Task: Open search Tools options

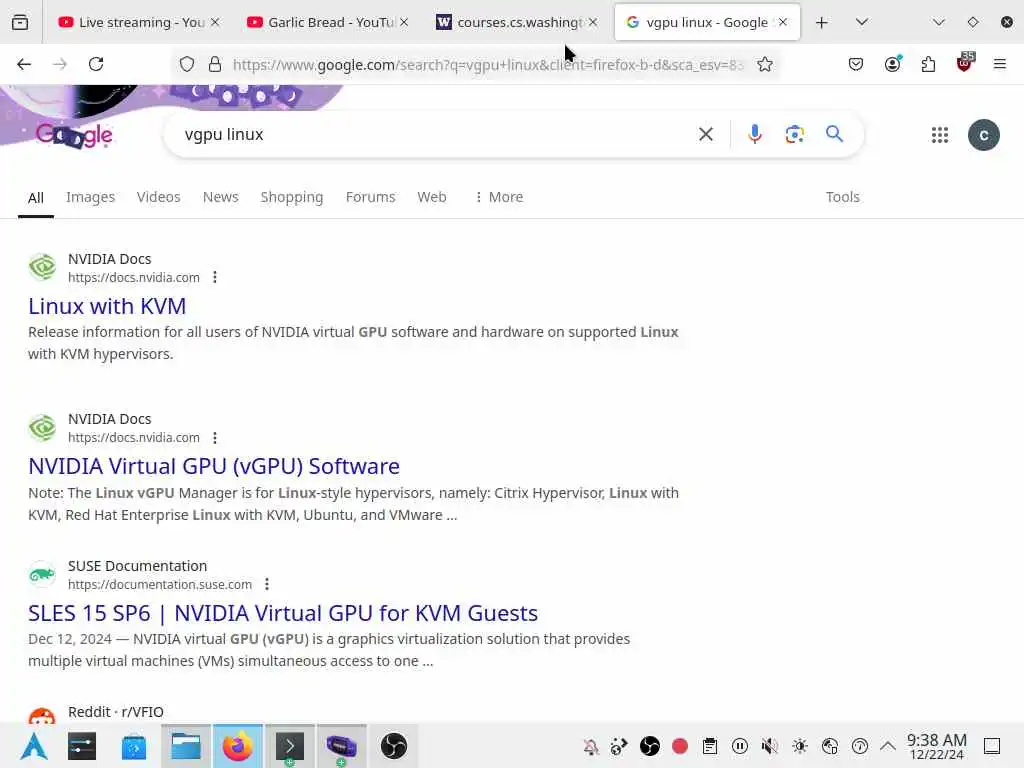Action: (x=842, y=197)
